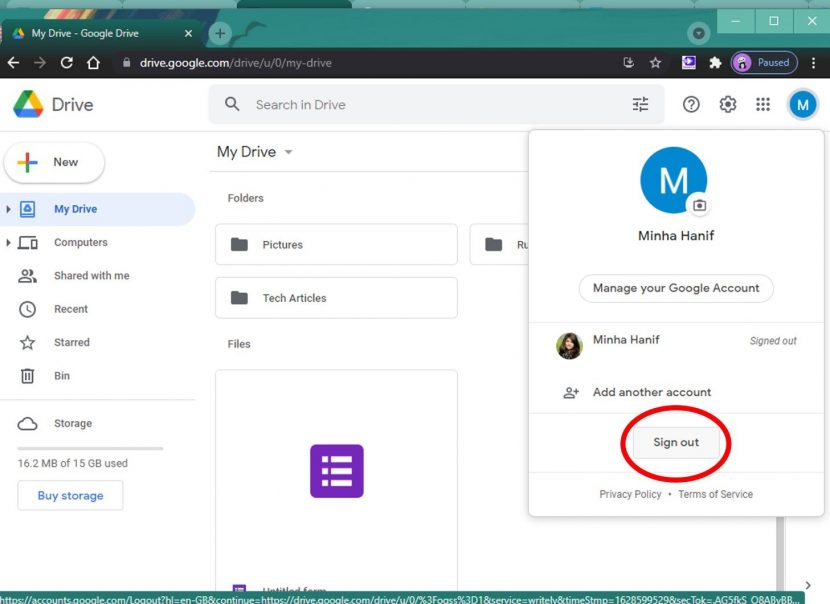Viewport: 830px width, 604px height.
Task: Open search options filter icon
Action: coord(640,104)
